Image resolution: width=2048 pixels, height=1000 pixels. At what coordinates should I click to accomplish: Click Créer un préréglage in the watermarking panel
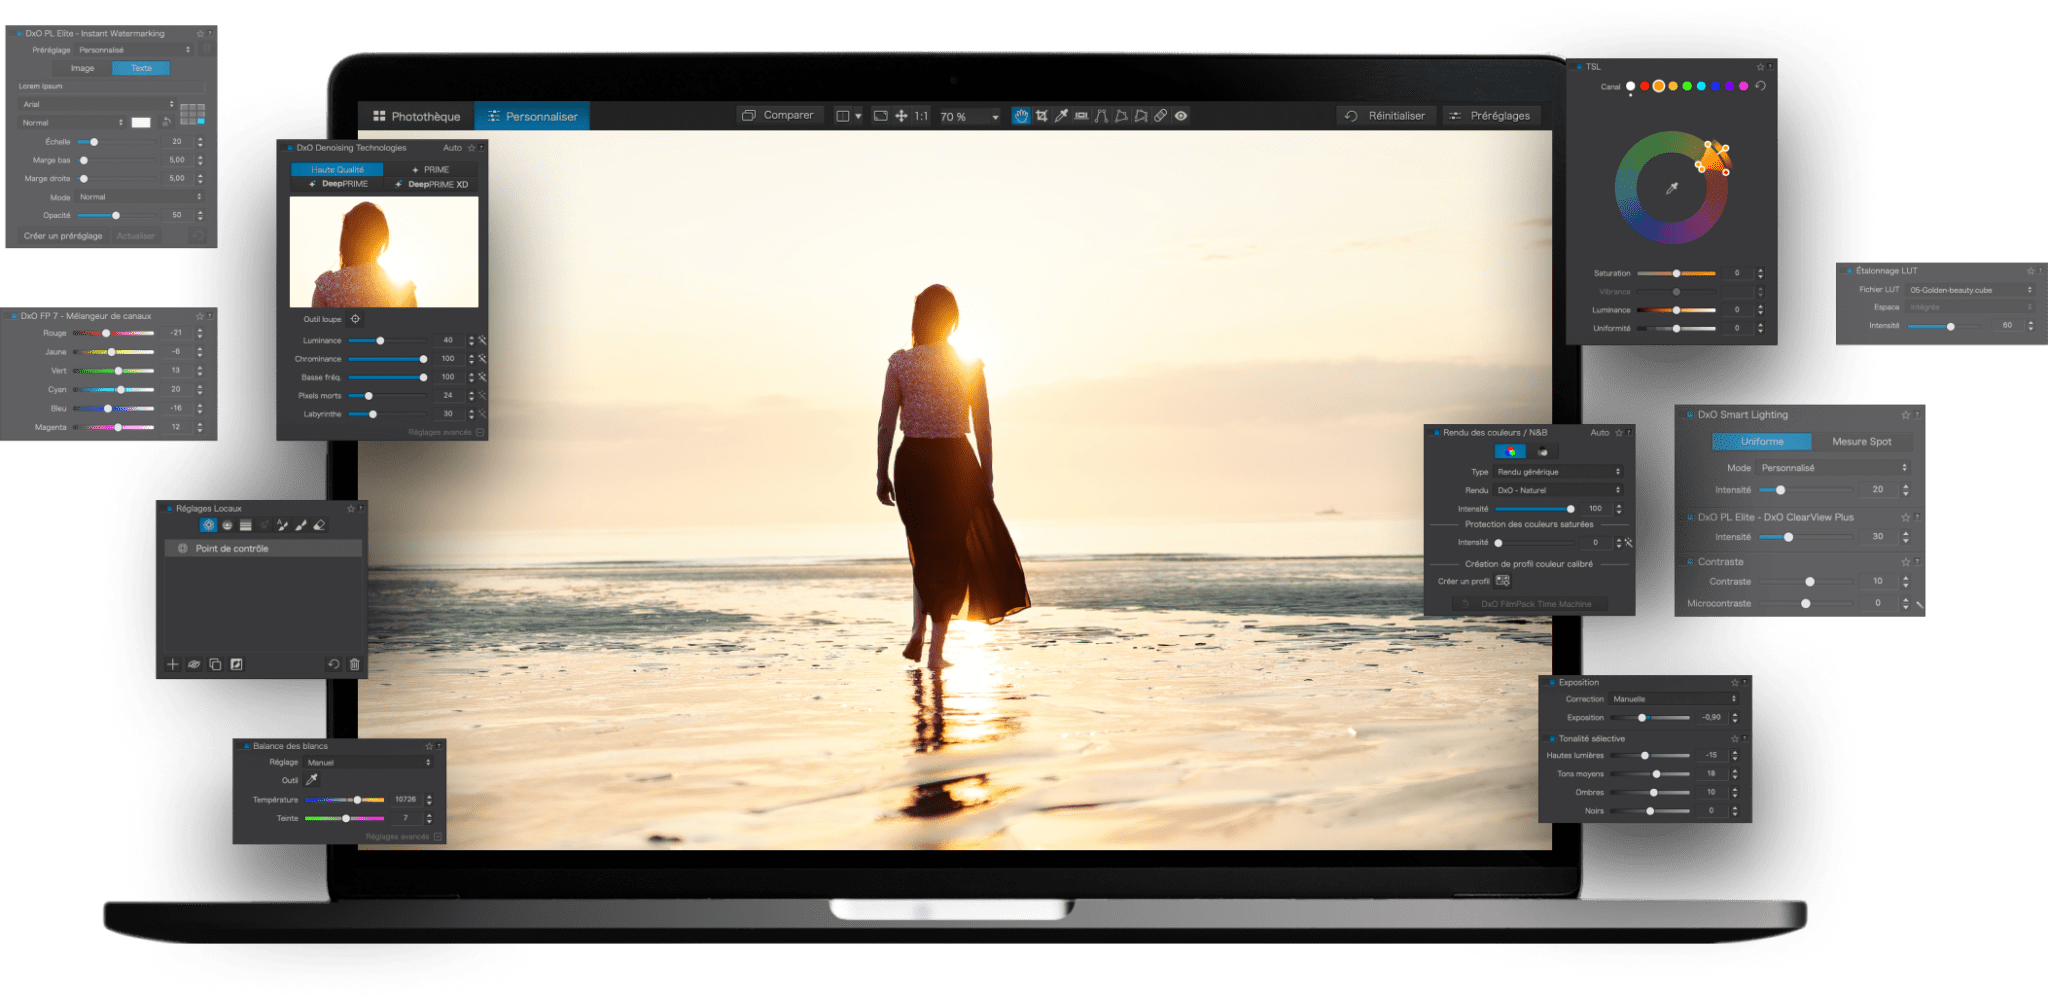(x=62, y=234)
